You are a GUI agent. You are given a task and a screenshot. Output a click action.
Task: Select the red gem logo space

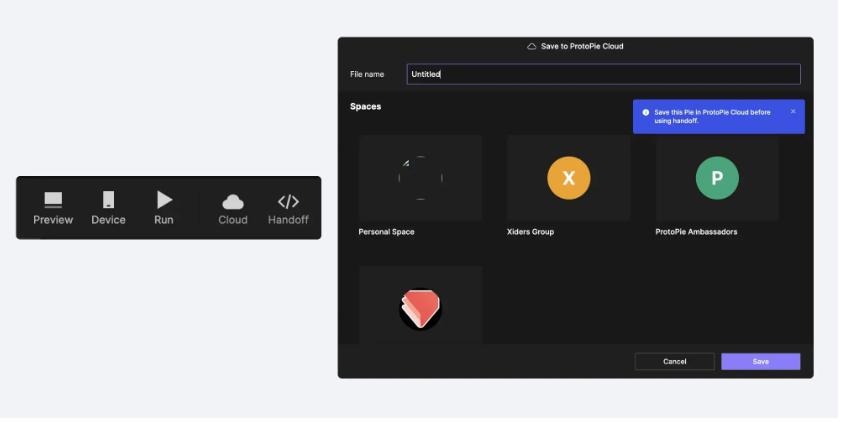[420, 305]
